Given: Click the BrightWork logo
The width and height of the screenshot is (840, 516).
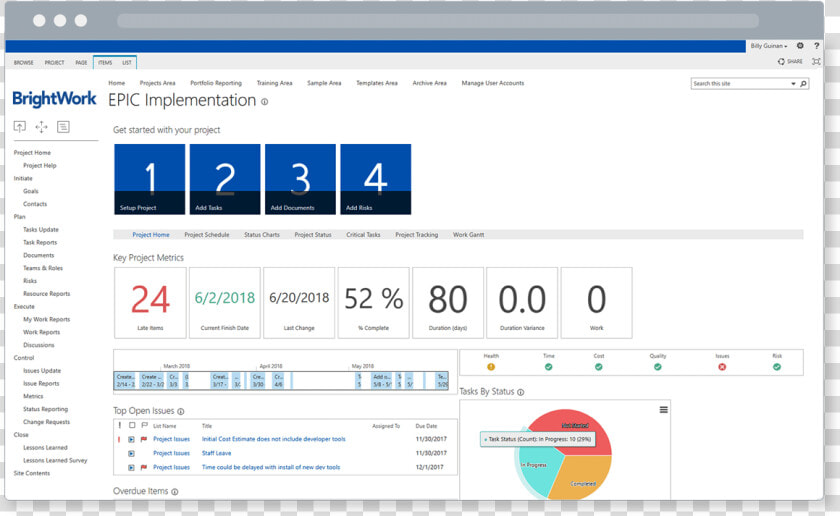Looking at the screenshot, I should point(54,99).
